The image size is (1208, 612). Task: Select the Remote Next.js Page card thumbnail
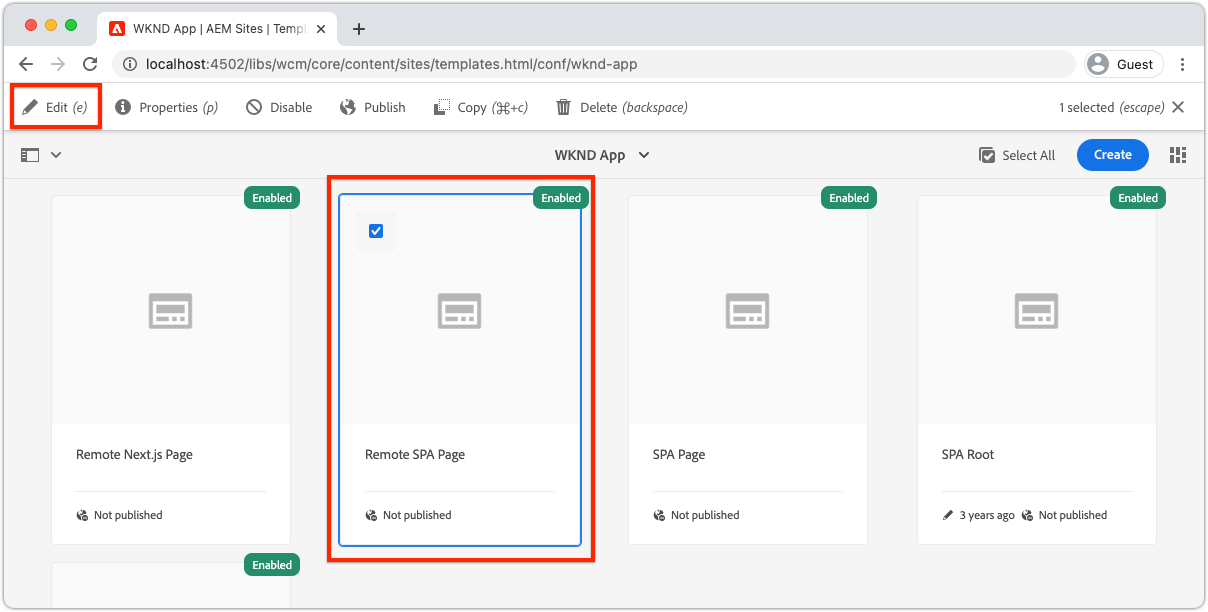pyautogui.click(x=171, y=310)
